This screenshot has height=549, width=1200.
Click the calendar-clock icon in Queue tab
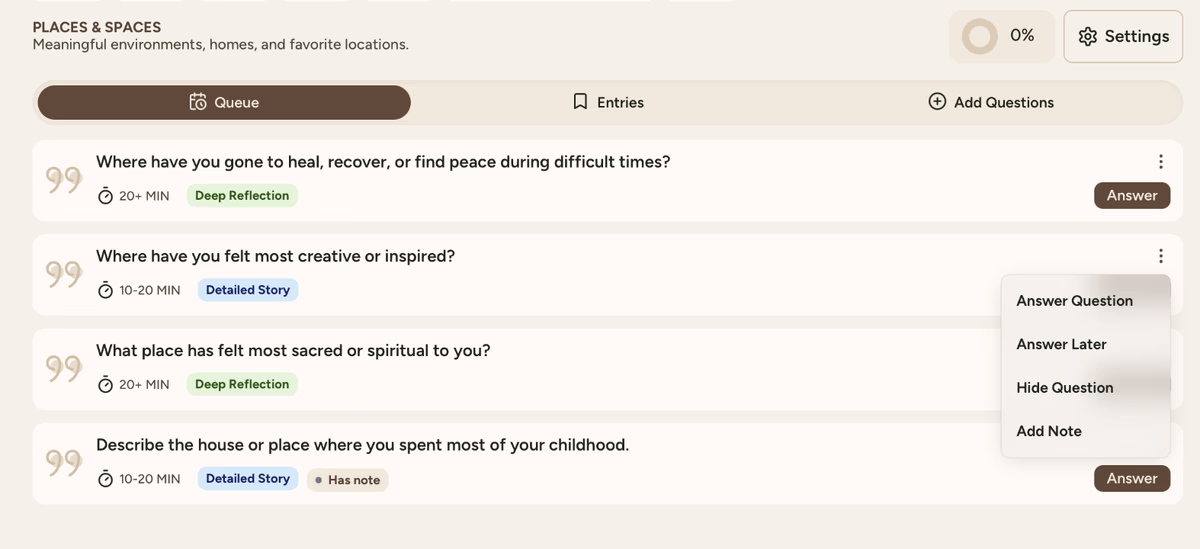click(198, 102)
